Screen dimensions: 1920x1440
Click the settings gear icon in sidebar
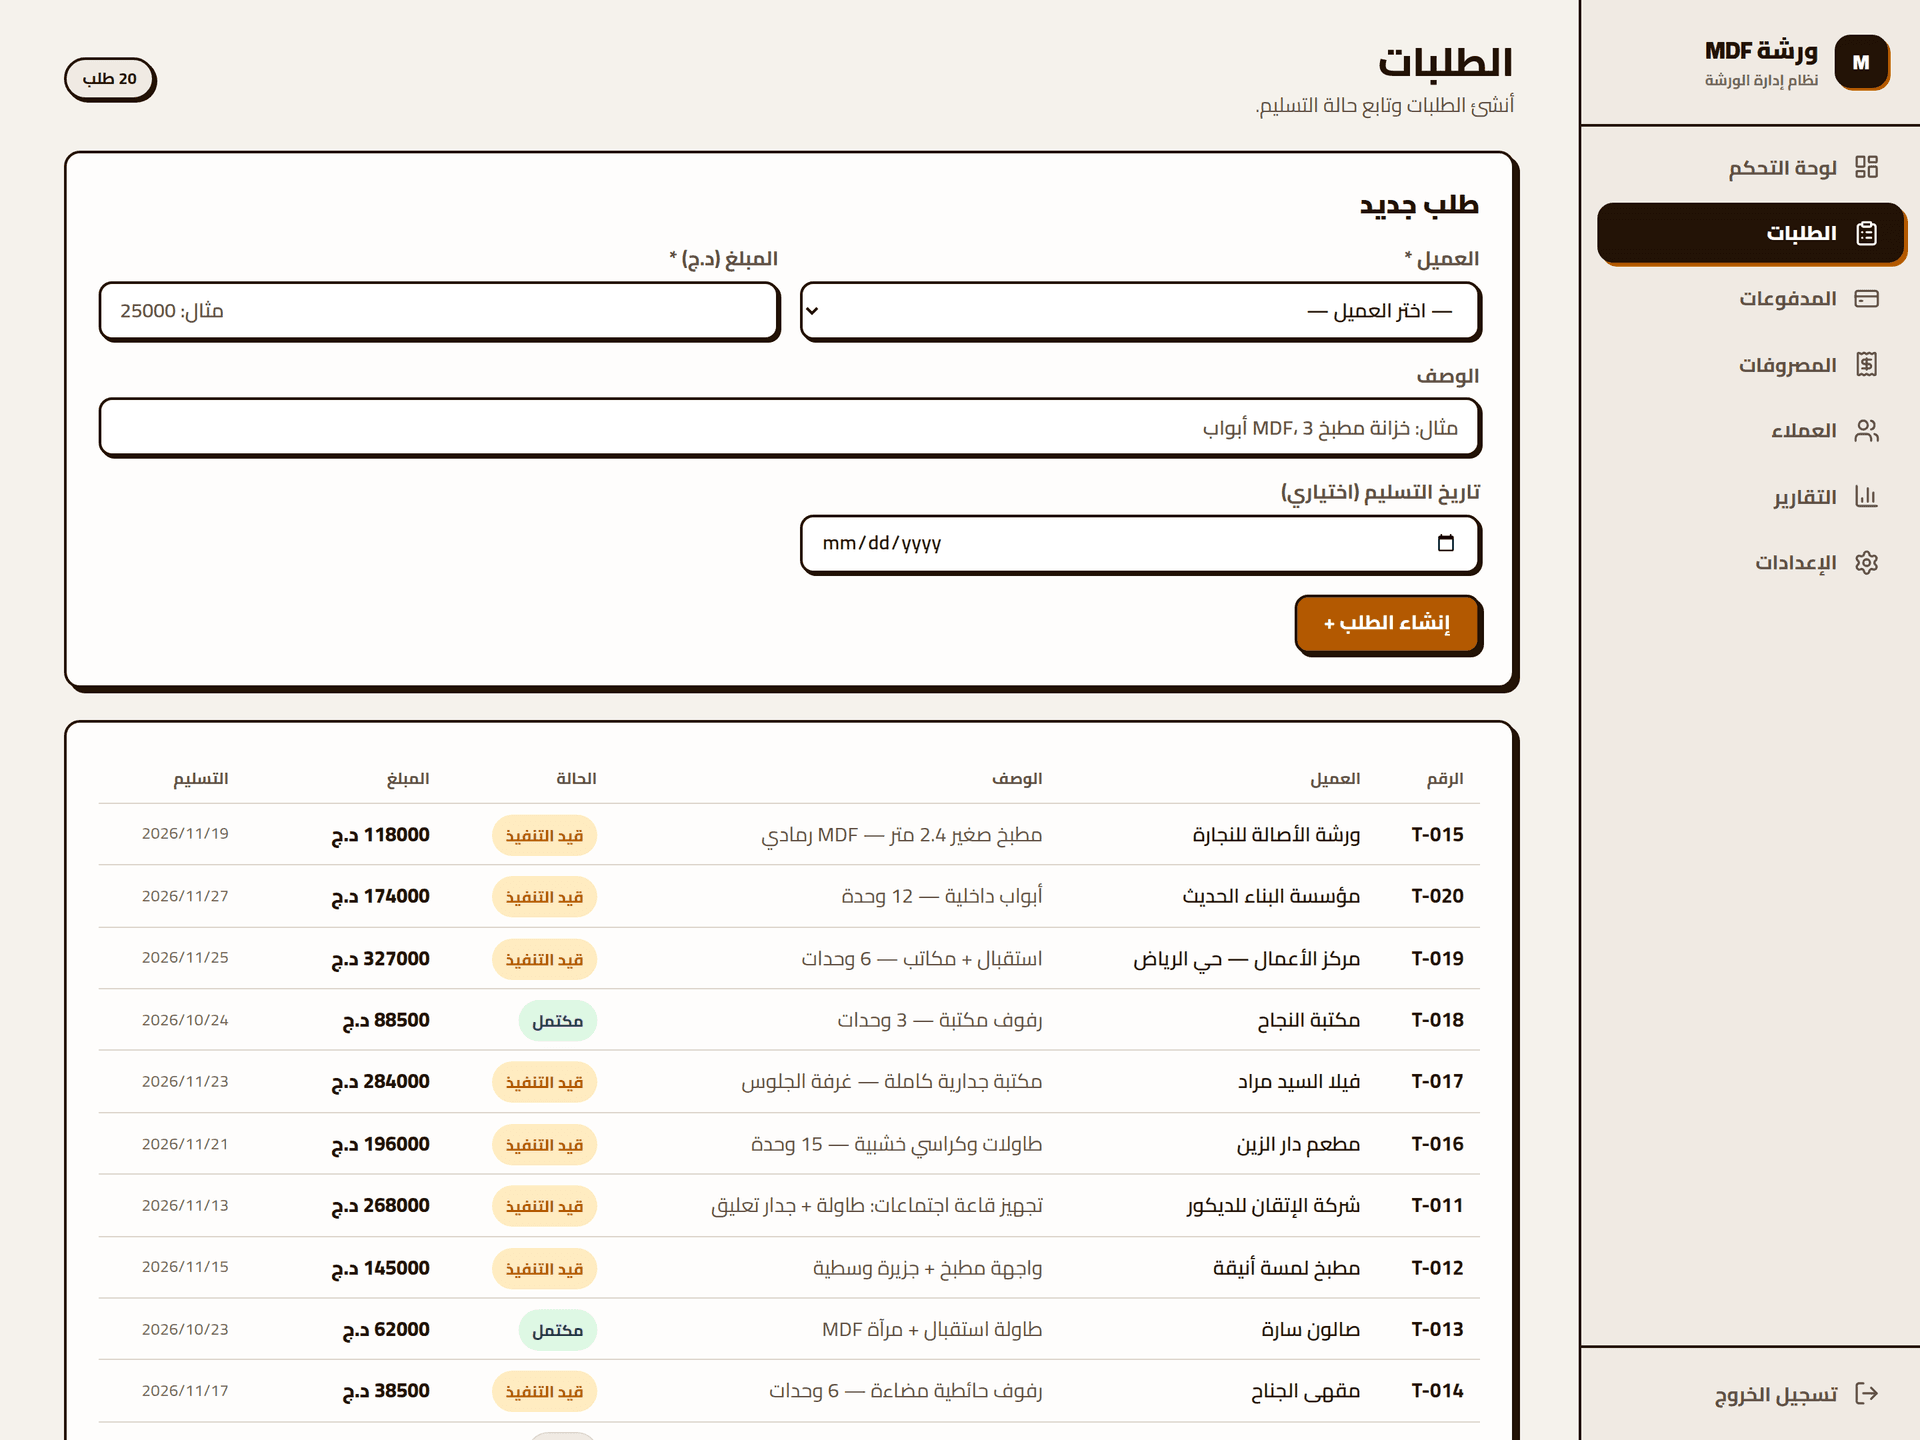point(1866,563)
